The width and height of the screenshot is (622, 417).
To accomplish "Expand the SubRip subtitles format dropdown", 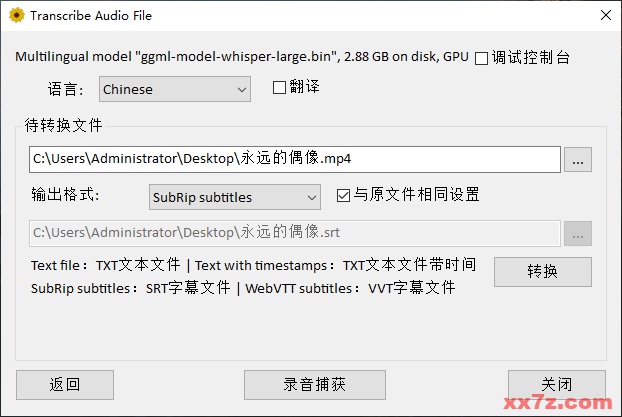I will point(234,197).
